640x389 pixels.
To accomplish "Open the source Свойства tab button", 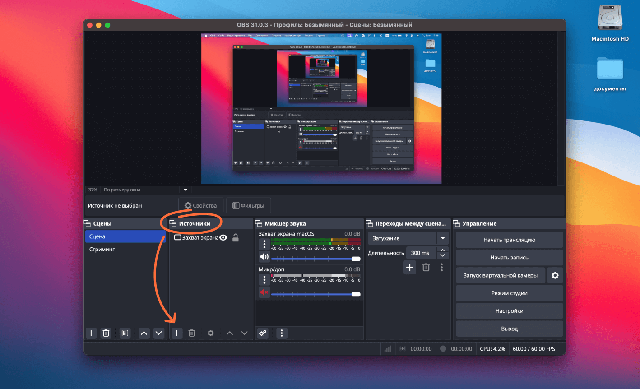I will pyautogui.click(x=201, y=206).
